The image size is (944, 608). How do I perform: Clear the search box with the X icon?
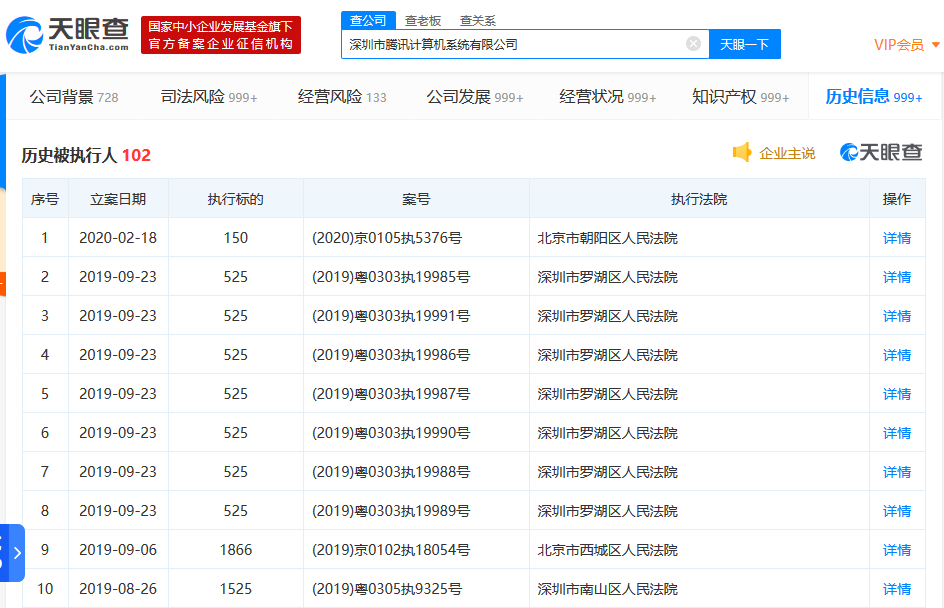(693, 44)
